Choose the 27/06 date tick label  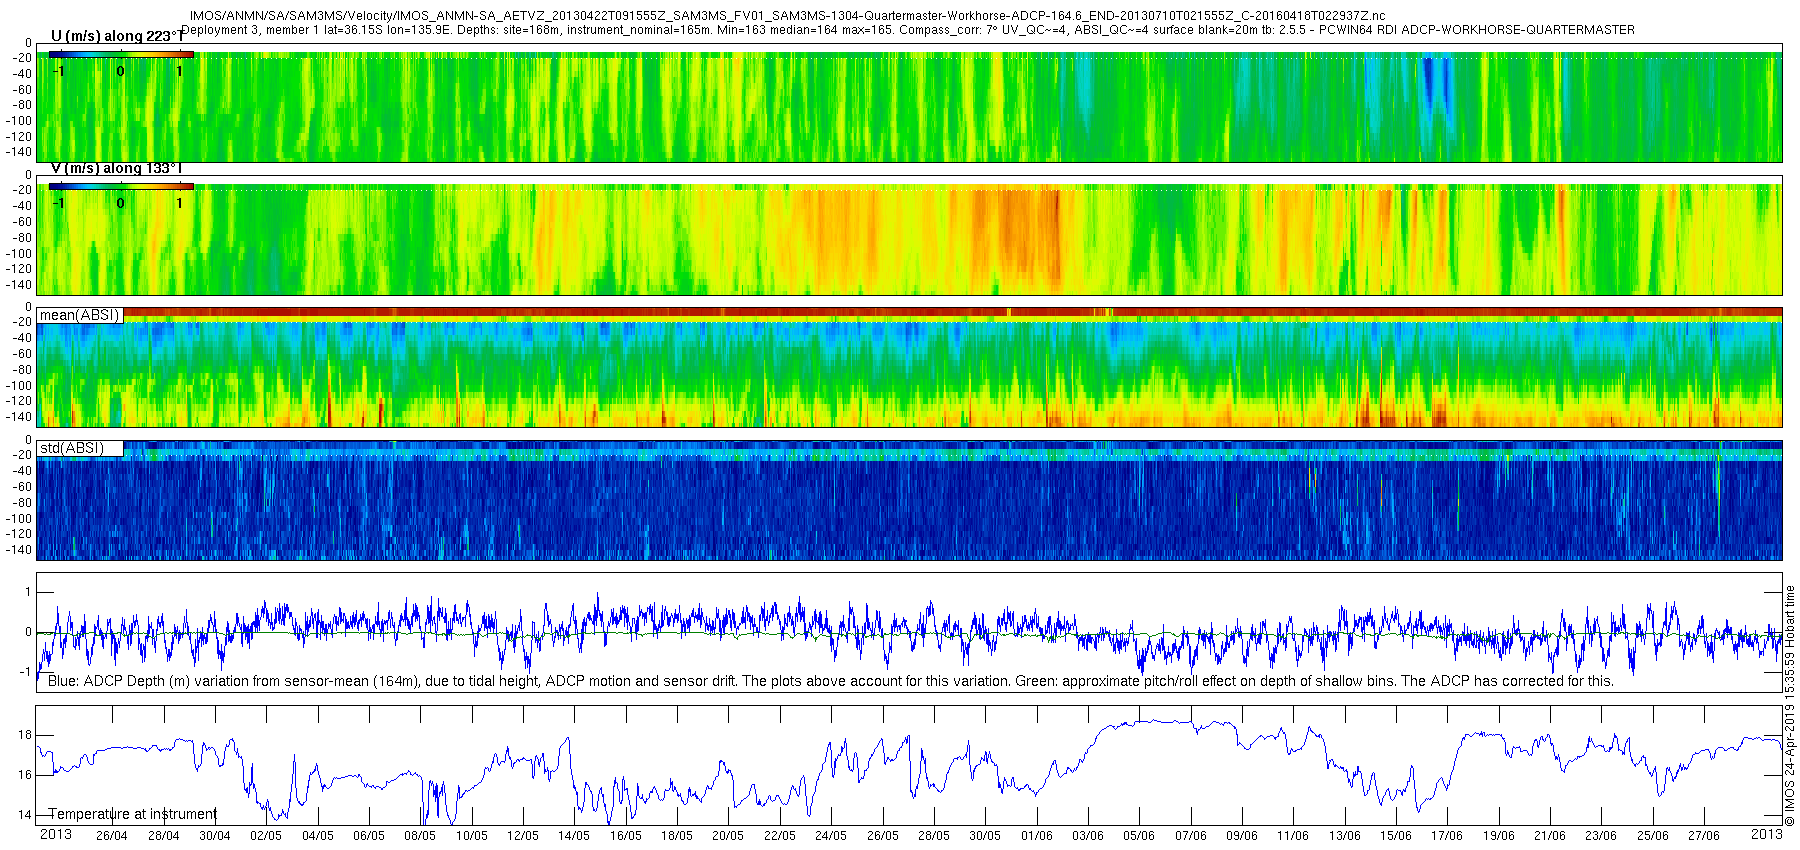[1704, 836]
